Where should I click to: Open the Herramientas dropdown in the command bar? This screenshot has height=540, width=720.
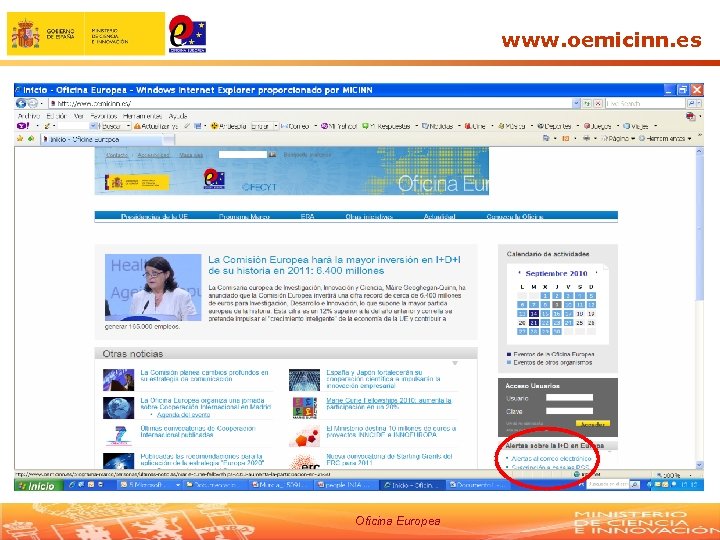[664, 138]
